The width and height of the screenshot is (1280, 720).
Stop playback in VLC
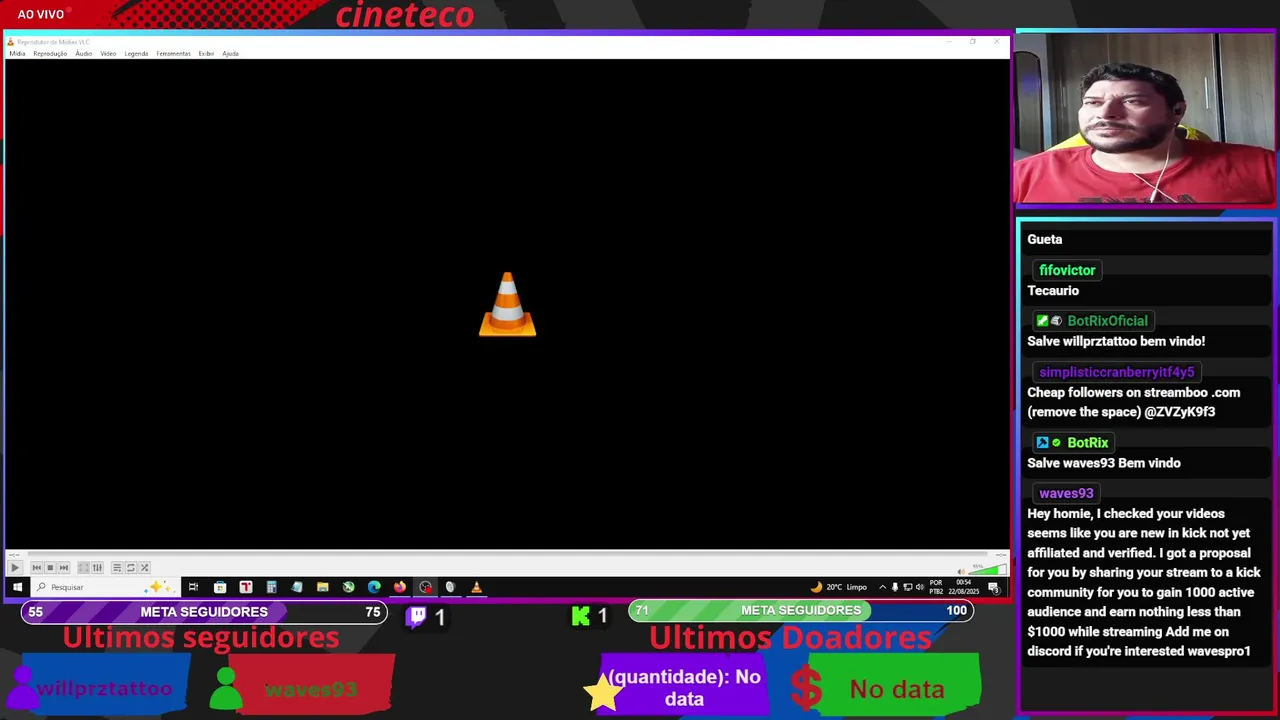[x=50, y=568]
